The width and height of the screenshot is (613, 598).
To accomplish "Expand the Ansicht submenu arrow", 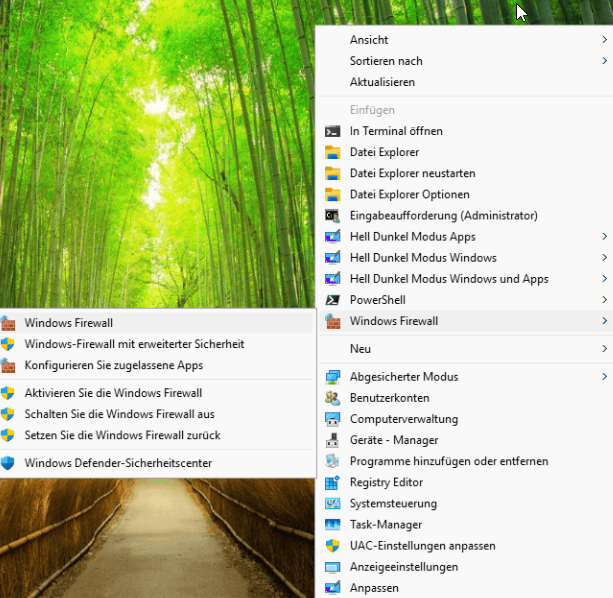I will tap(604, 40).
